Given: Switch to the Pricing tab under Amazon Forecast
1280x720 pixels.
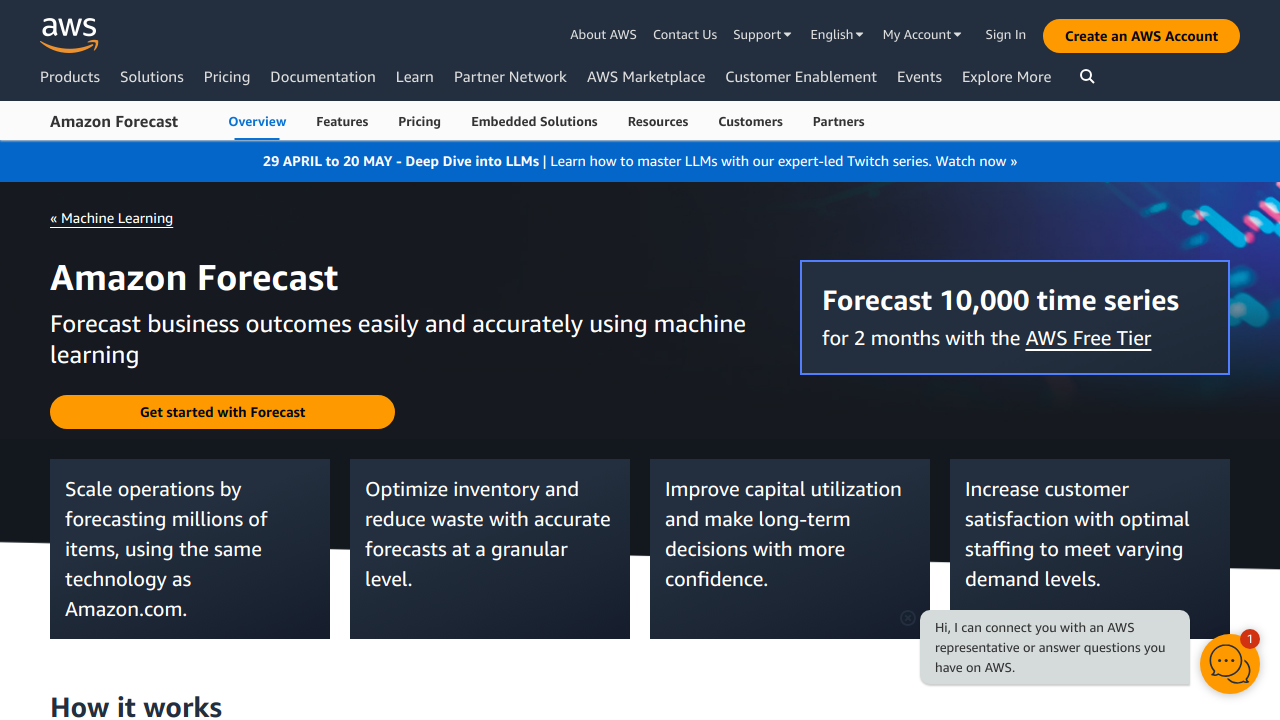Looking at the screenshot, I should (x=419, y=122).
